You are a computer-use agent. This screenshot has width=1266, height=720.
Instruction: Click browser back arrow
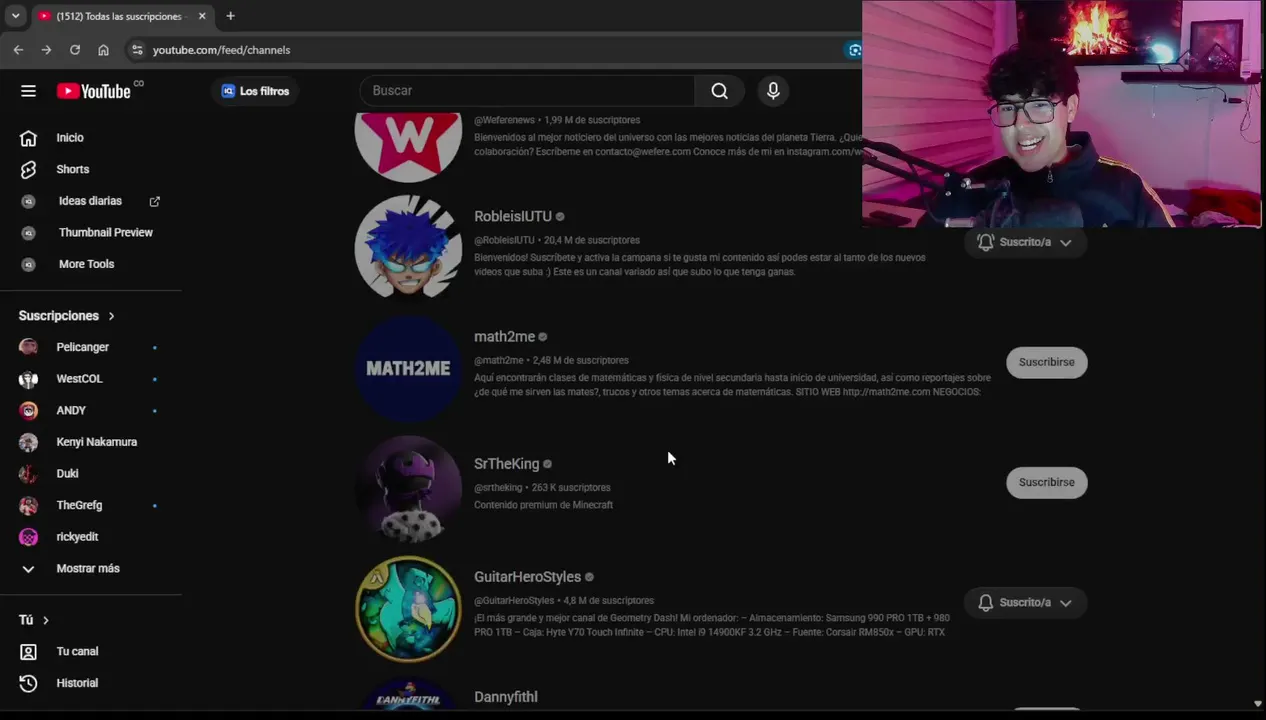18,50
